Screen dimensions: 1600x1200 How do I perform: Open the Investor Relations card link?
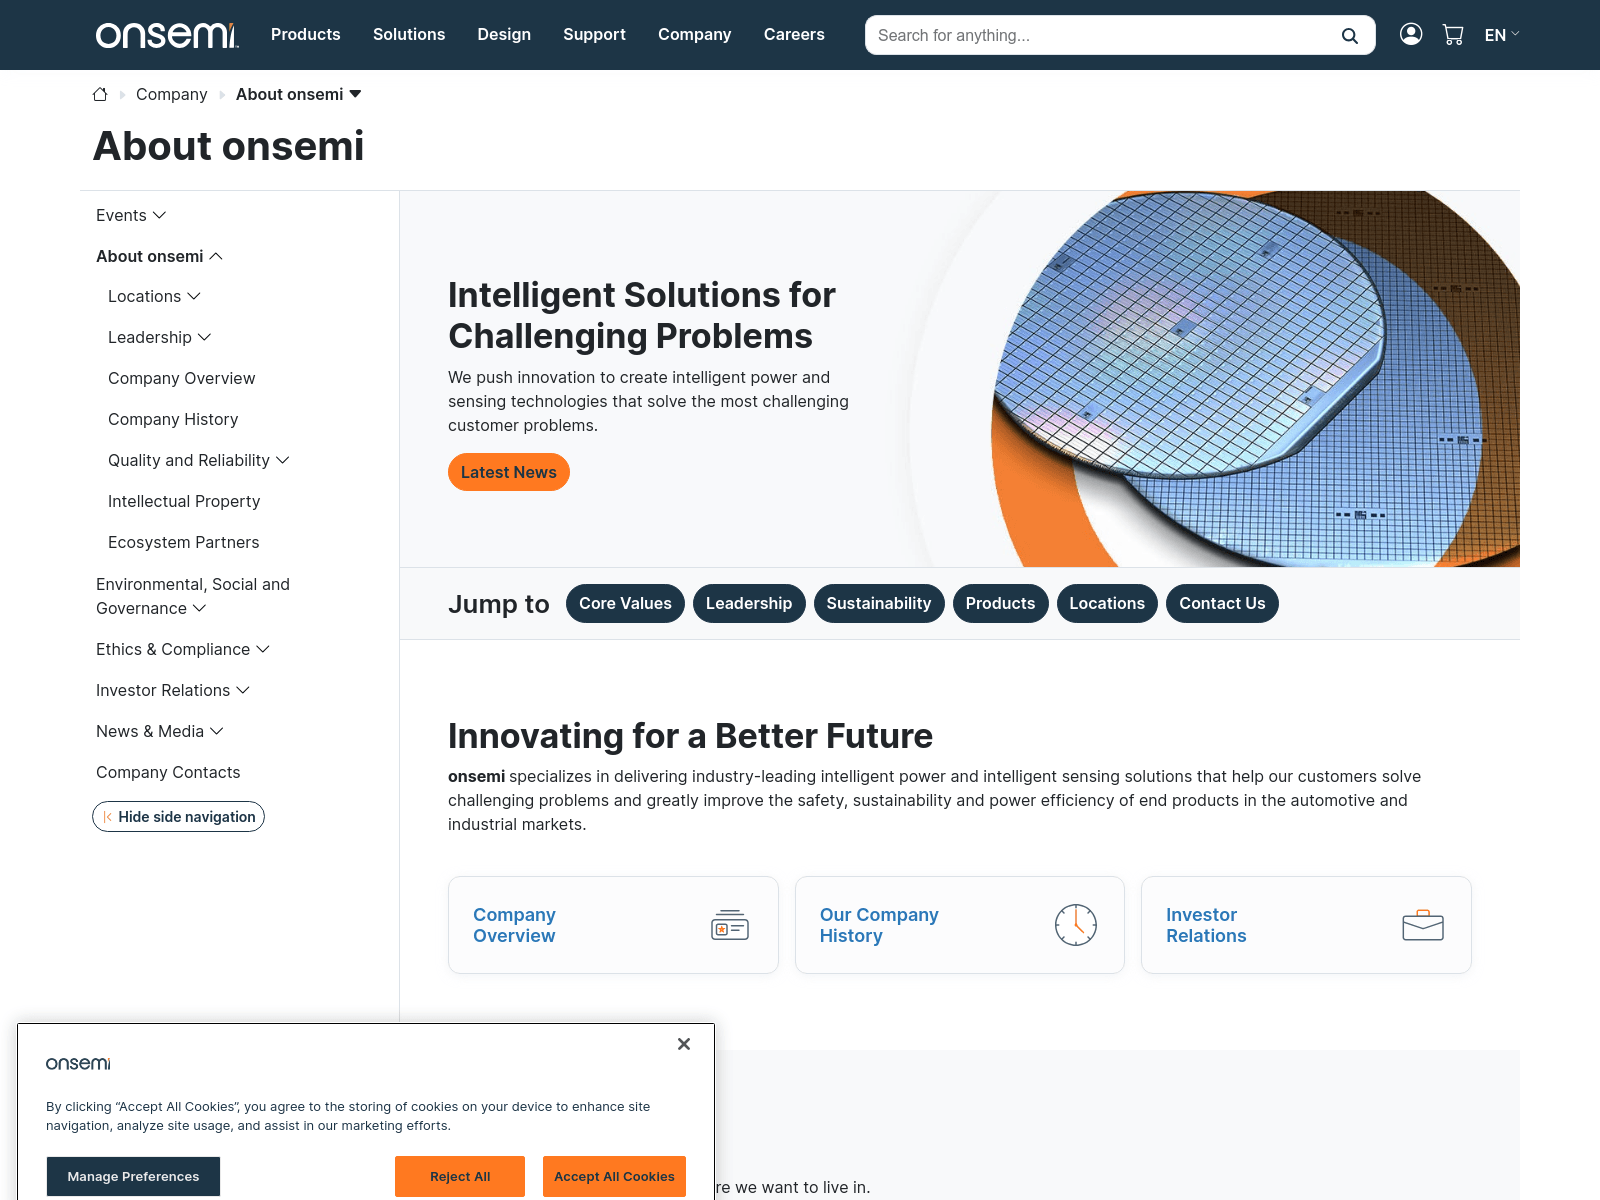pos(1206,925)
